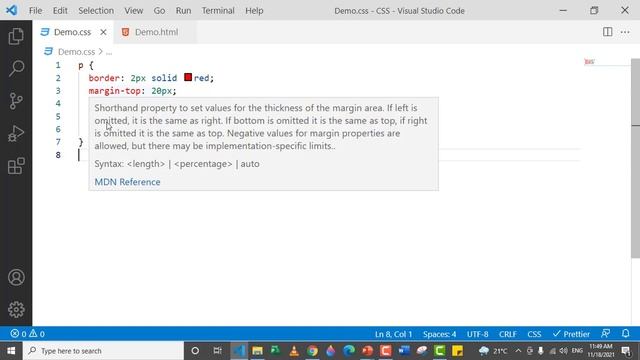
Task: Open VLC media player from taskbar
Action: click(294, 351)
